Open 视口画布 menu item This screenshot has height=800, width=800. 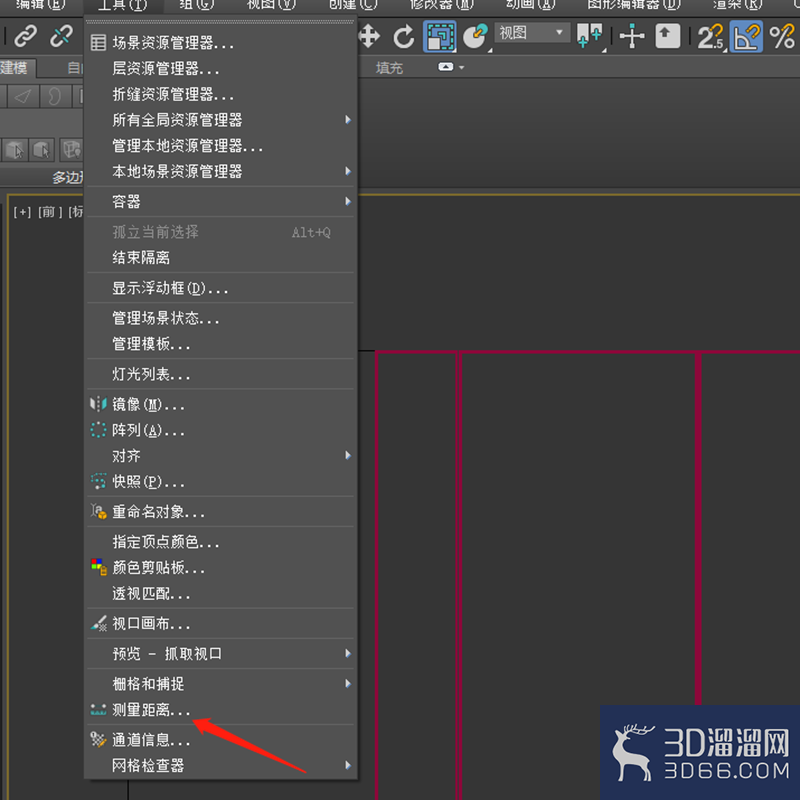(x=220, y=623)
